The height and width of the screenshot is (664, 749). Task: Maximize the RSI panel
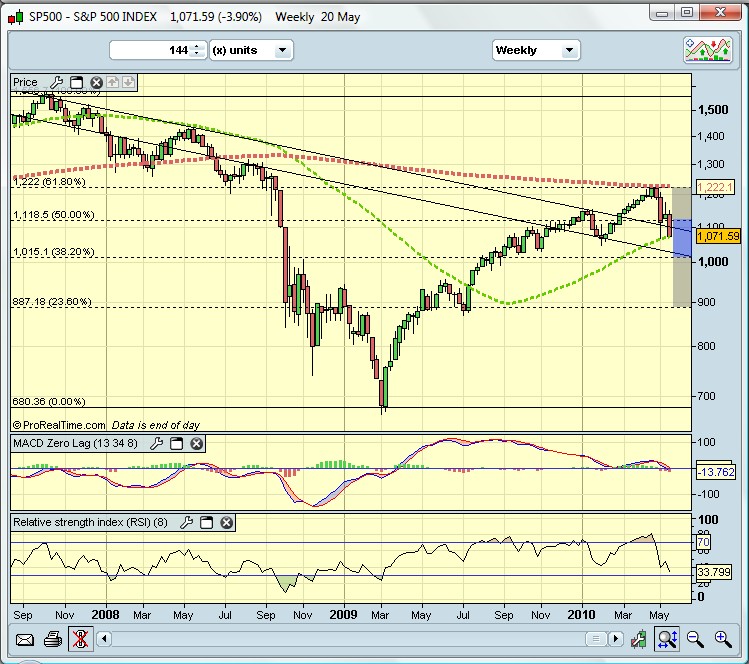[206, 523]
